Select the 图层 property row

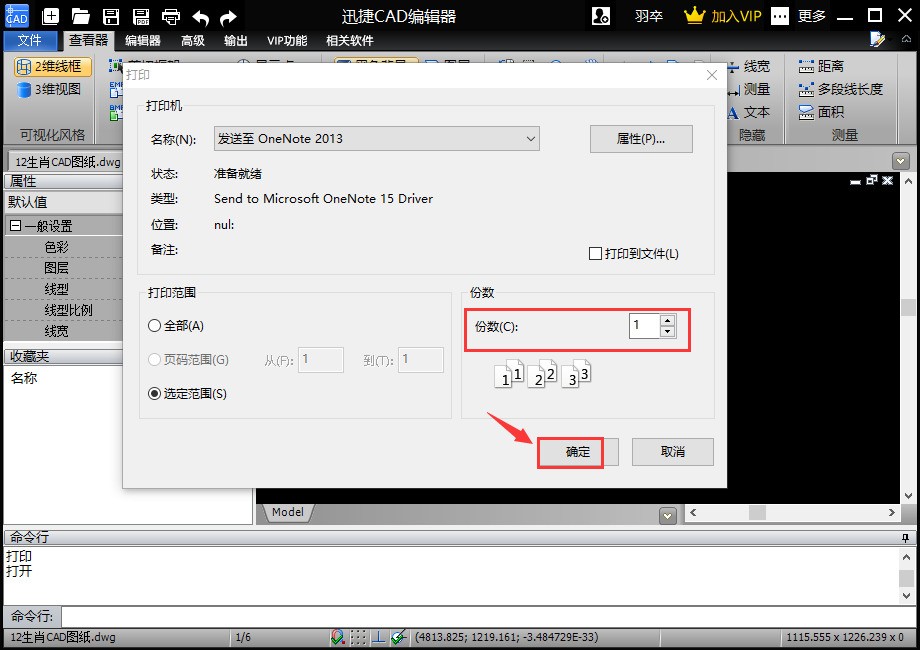pos(63,268)
